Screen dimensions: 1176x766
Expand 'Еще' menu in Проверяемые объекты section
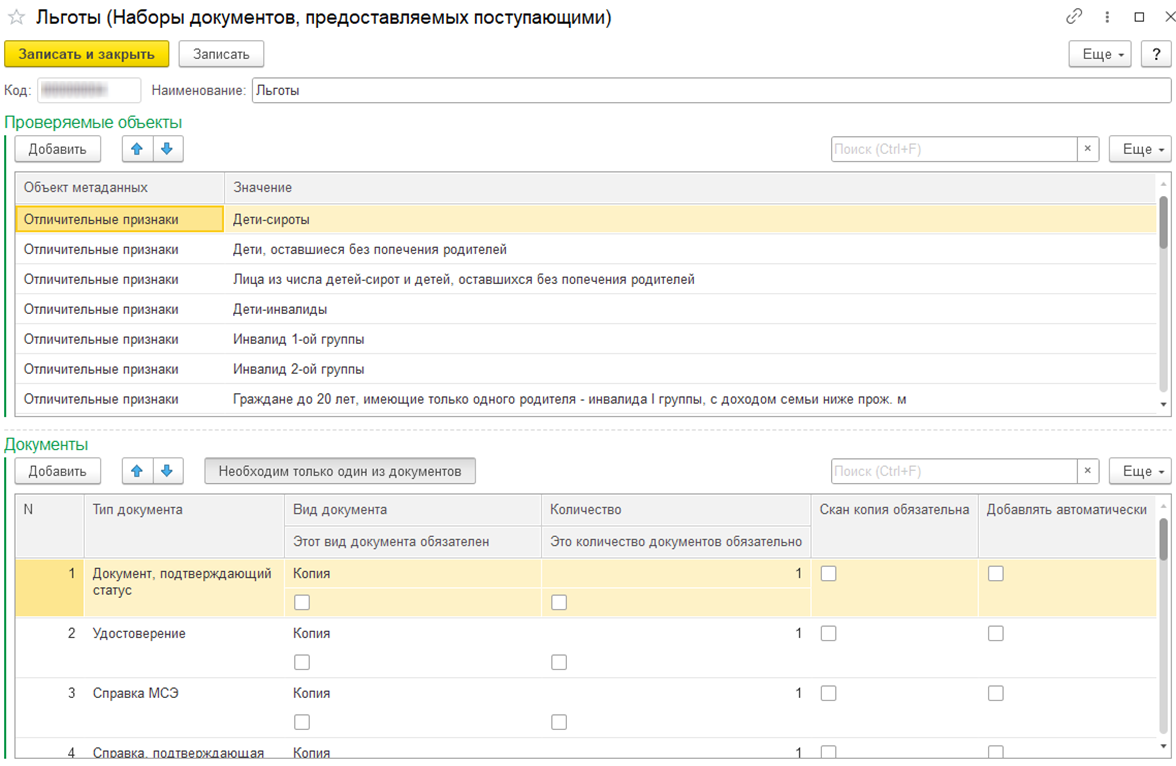click(1139, 149)
